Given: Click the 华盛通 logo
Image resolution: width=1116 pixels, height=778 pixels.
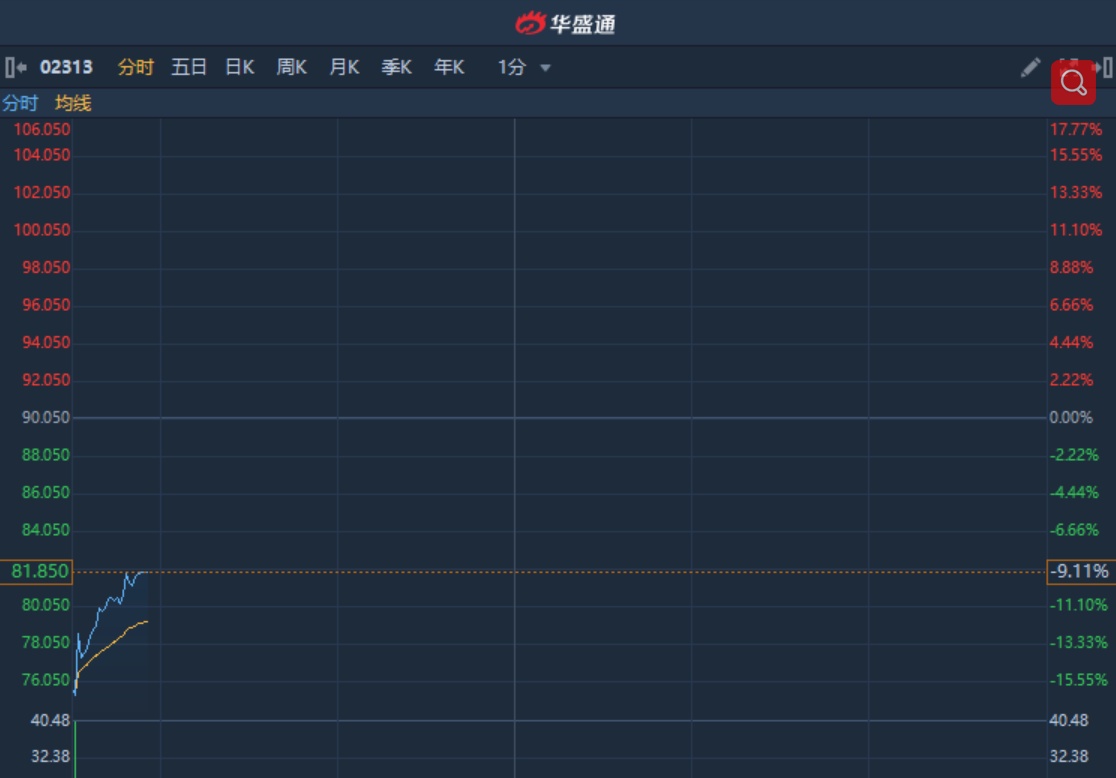Looking at the screenshot, I should [x=565, y=23].
